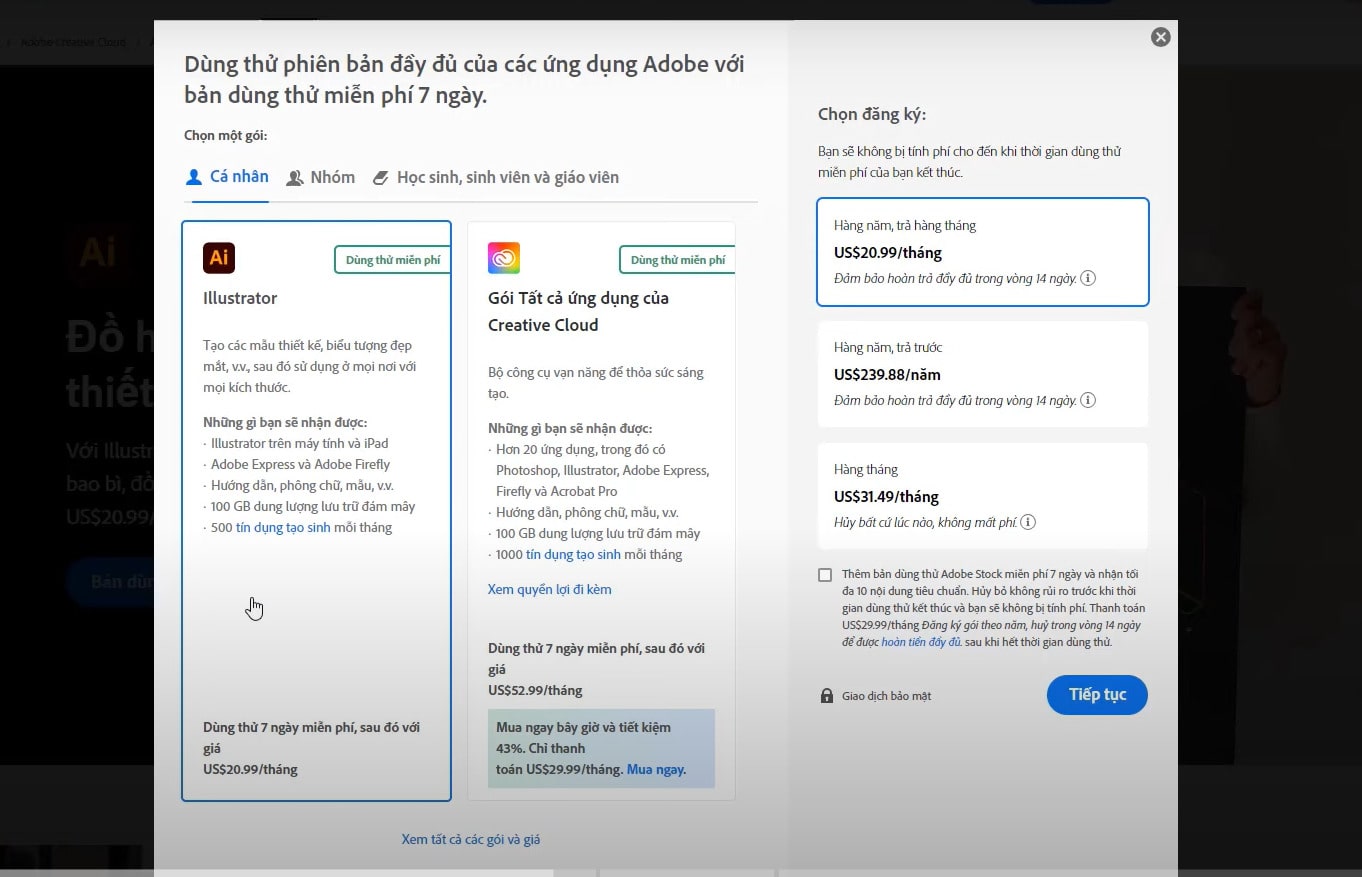Click the US$52.99/tháng price text

coord(535,690)
